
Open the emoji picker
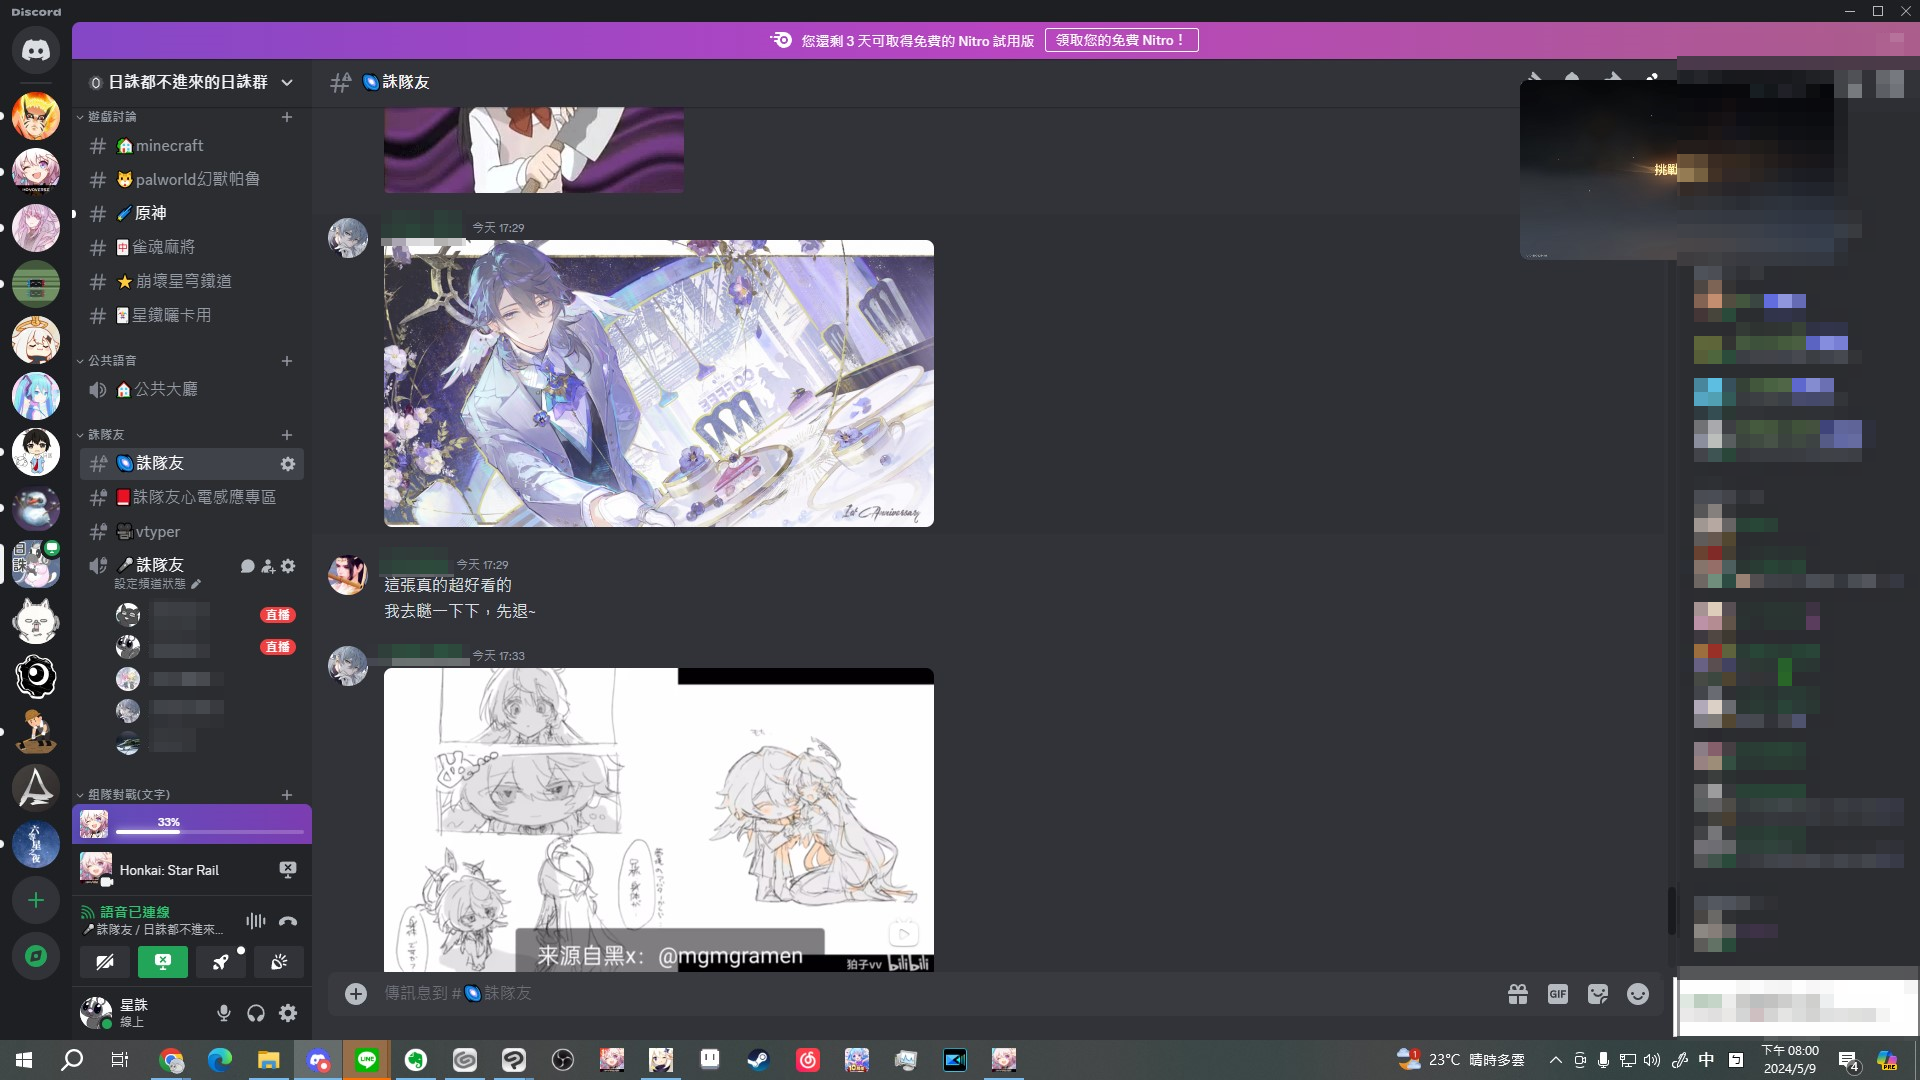(1638, 994)
